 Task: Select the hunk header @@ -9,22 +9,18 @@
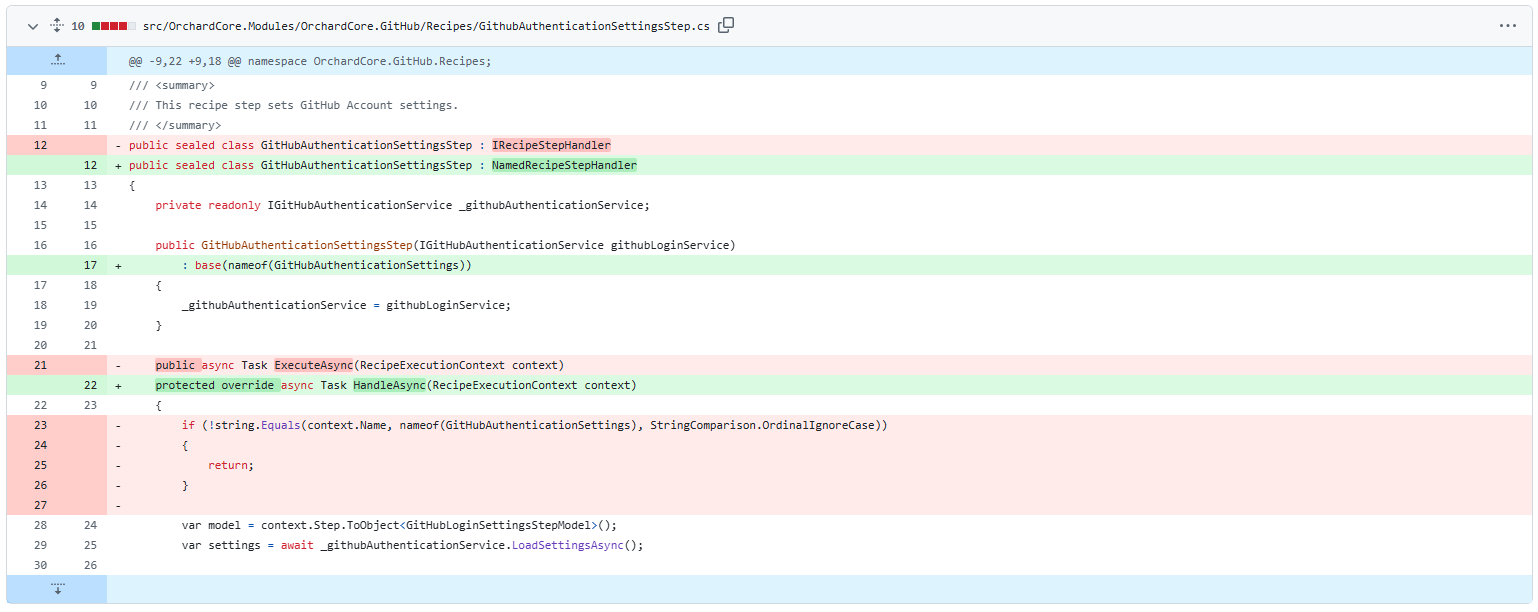point(310,61)
